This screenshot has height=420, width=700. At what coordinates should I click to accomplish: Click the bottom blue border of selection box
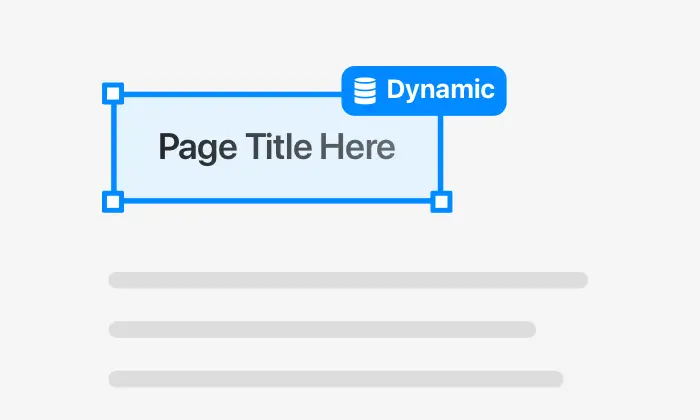(x=277, y=201)
